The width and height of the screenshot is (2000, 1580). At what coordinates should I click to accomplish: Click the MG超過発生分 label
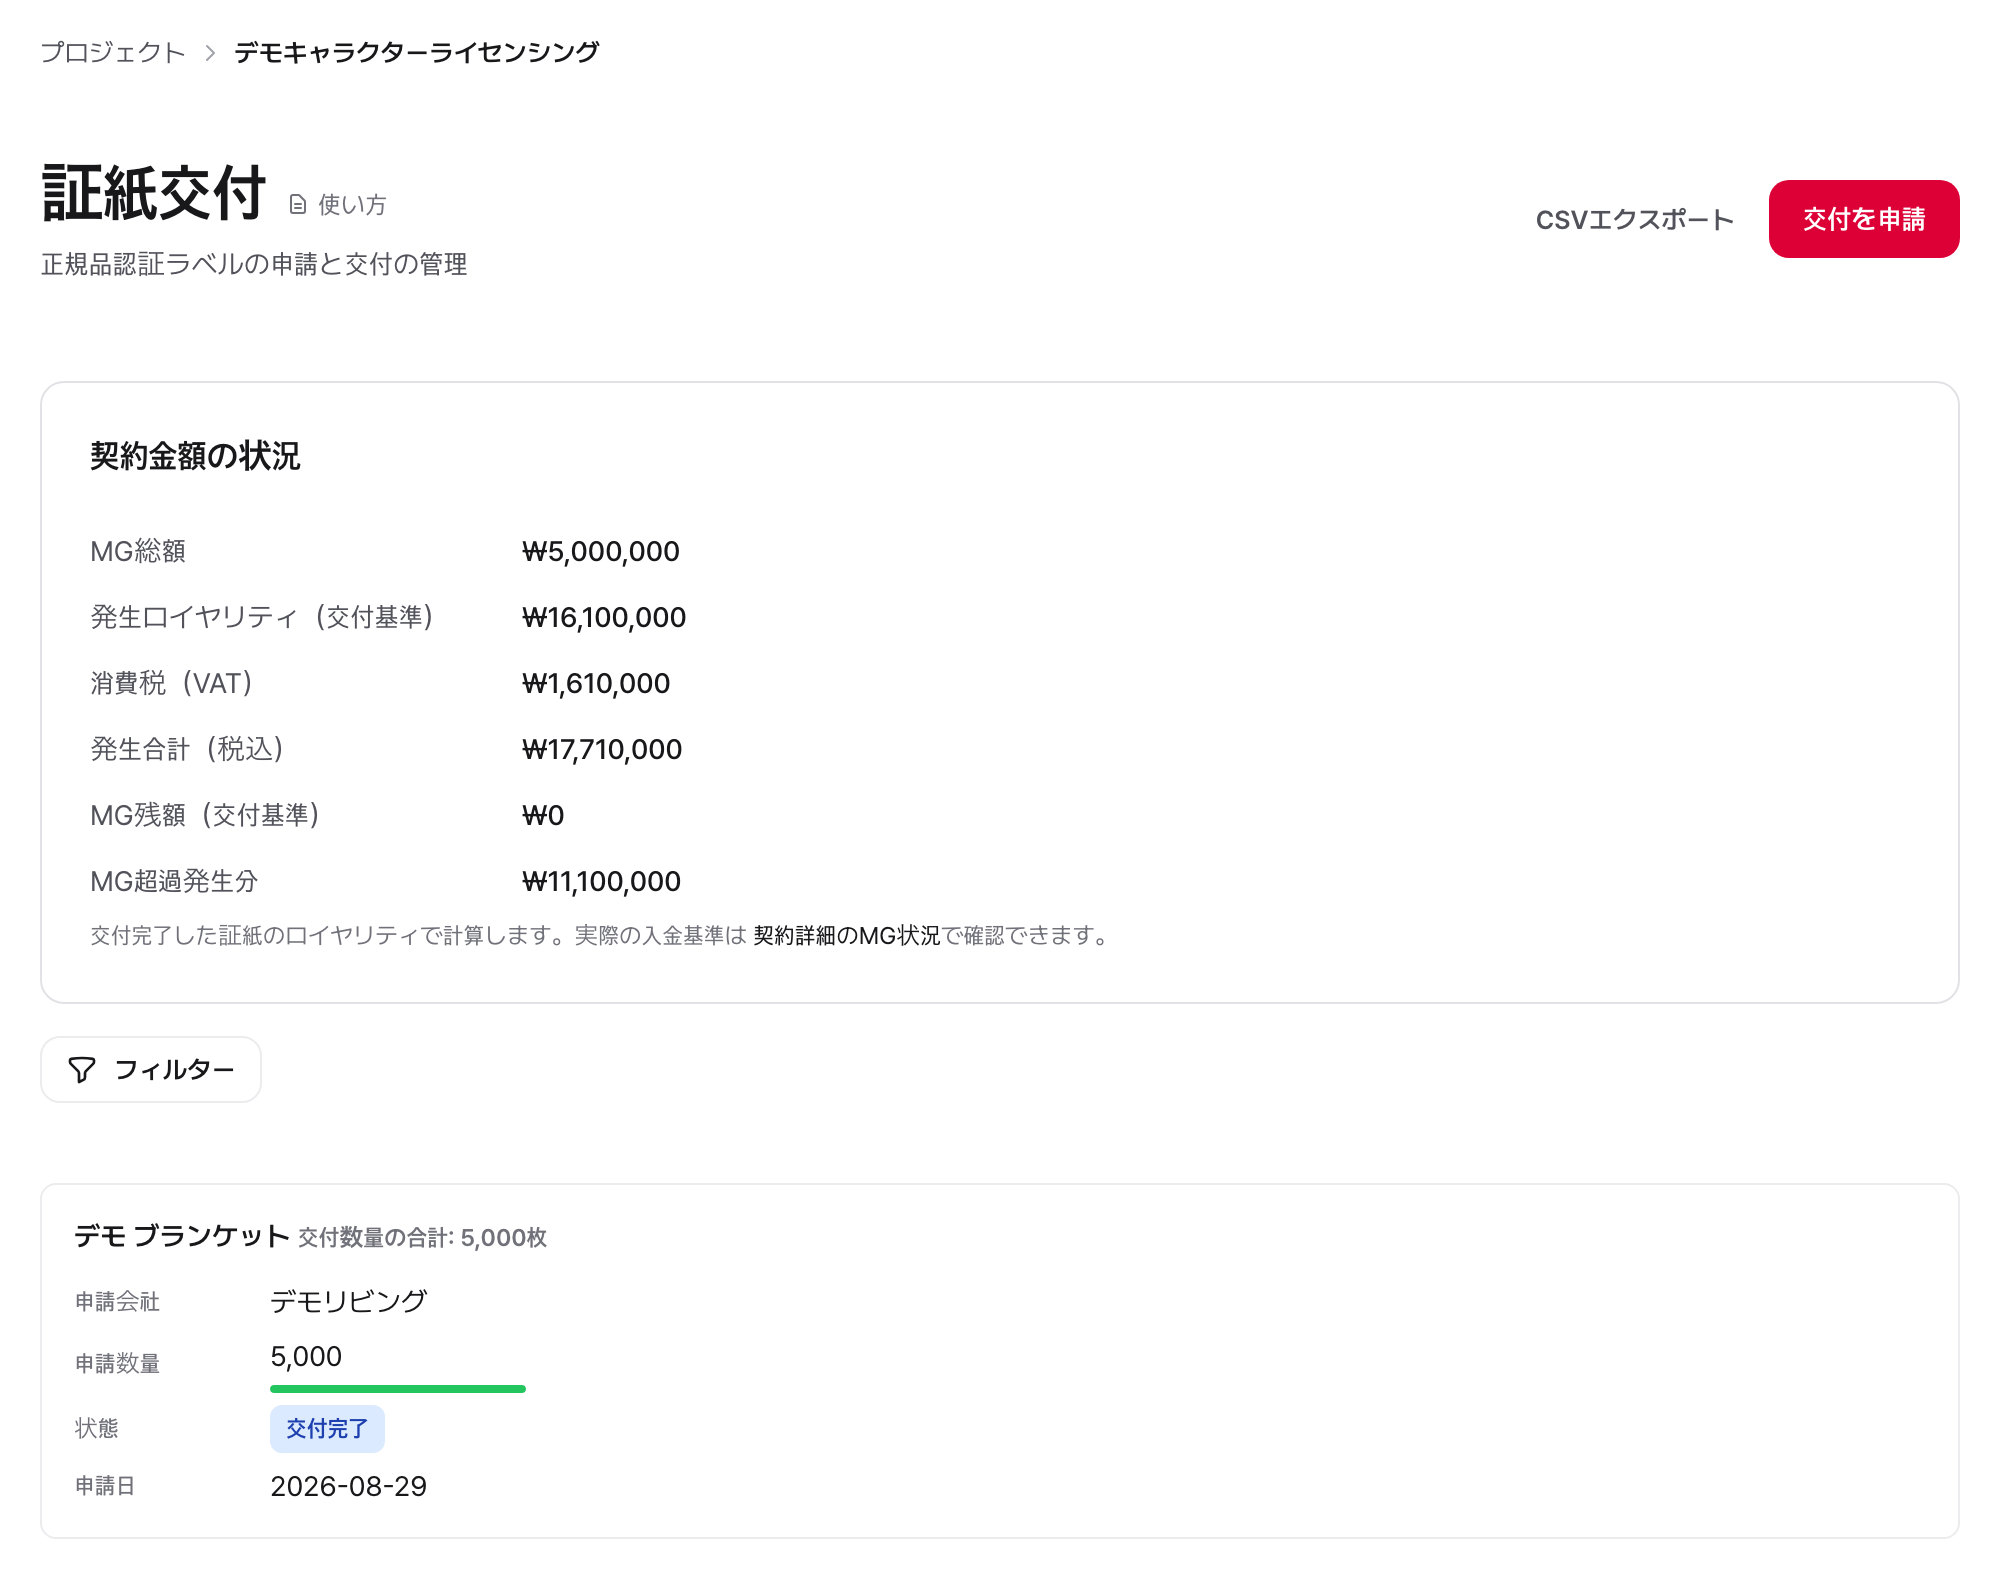click(174, 881)
